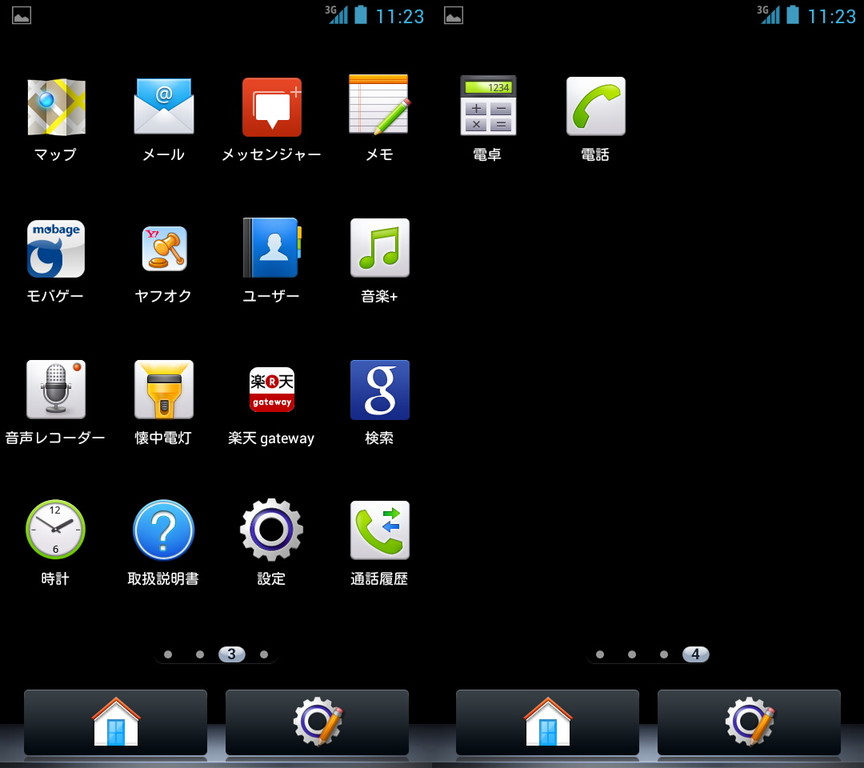Tap battery icon on right status bar

click(x=792, y=14)
